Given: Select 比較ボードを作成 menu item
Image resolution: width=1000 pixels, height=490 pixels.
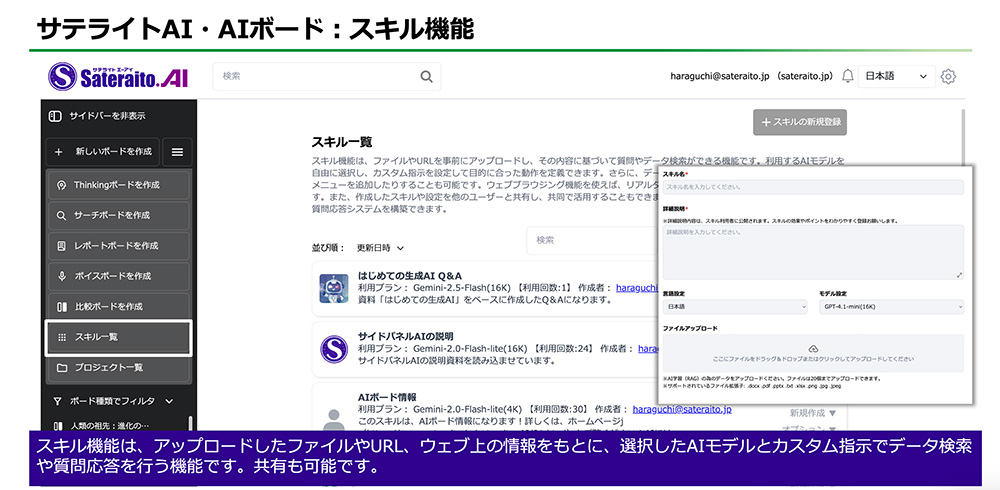Looking at the screenshot, I should pyautogui.click(x=118, y=307).
